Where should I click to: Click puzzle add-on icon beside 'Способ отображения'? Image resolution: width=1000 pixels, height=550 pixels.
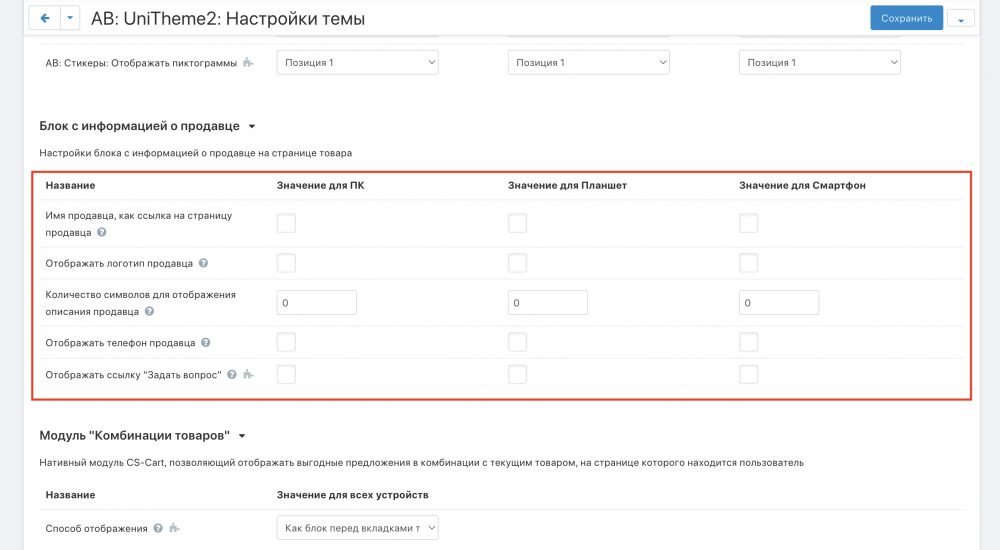tap(174, 528)
